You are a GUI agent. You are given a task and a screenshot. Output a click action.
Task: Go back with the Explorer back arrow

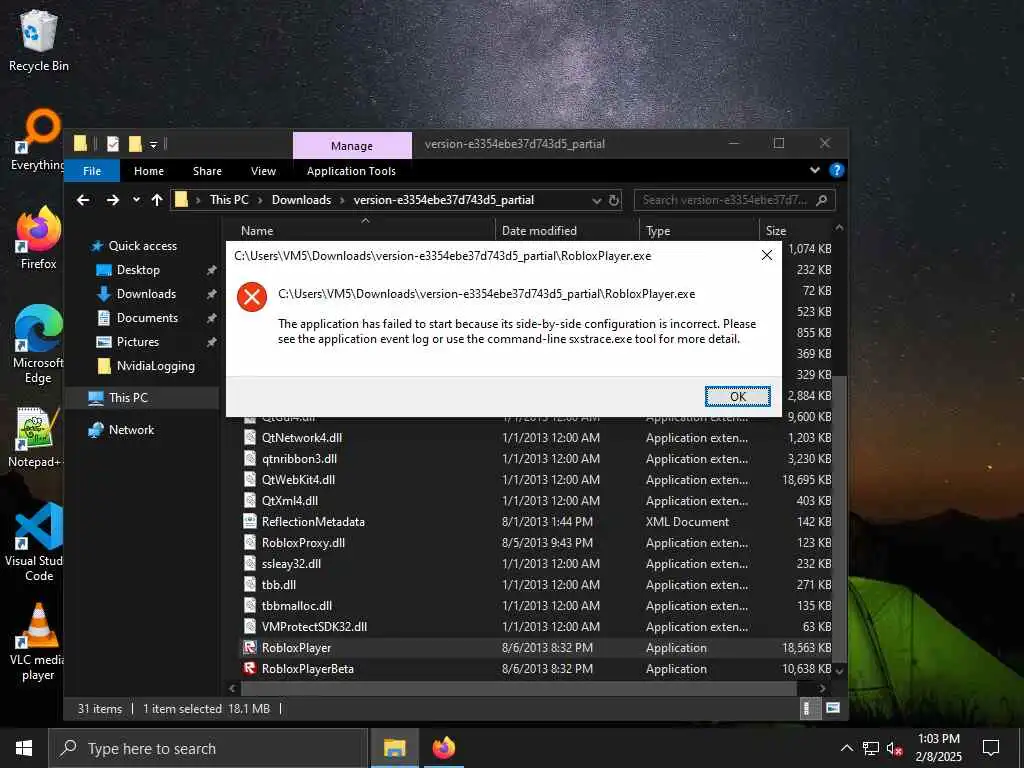pyautogui.click(x=83, y=200)
